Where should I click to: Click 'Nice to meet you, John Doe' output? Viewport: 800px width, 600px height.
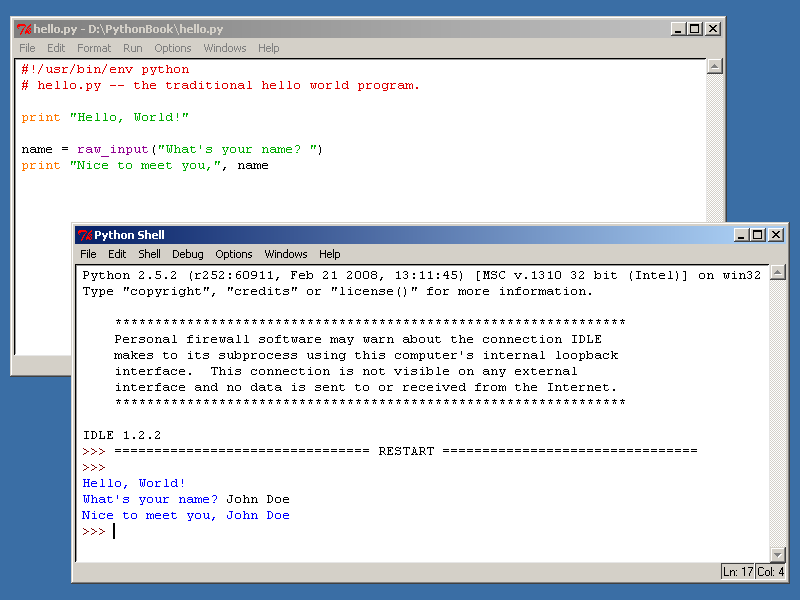click(x=186, y=515)
